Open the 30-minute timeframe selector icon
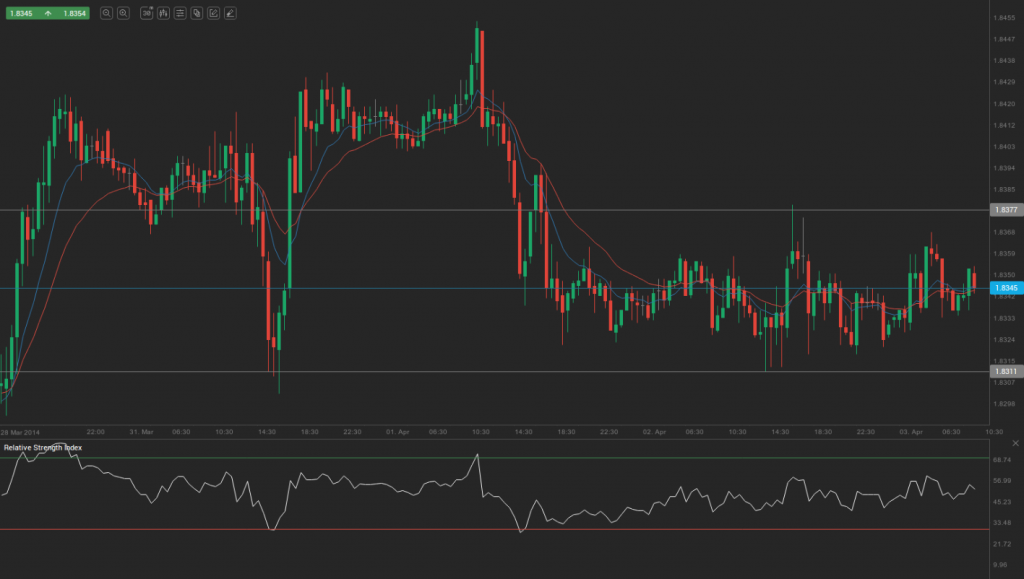The image size is (1024, 579). pos(146,13)
